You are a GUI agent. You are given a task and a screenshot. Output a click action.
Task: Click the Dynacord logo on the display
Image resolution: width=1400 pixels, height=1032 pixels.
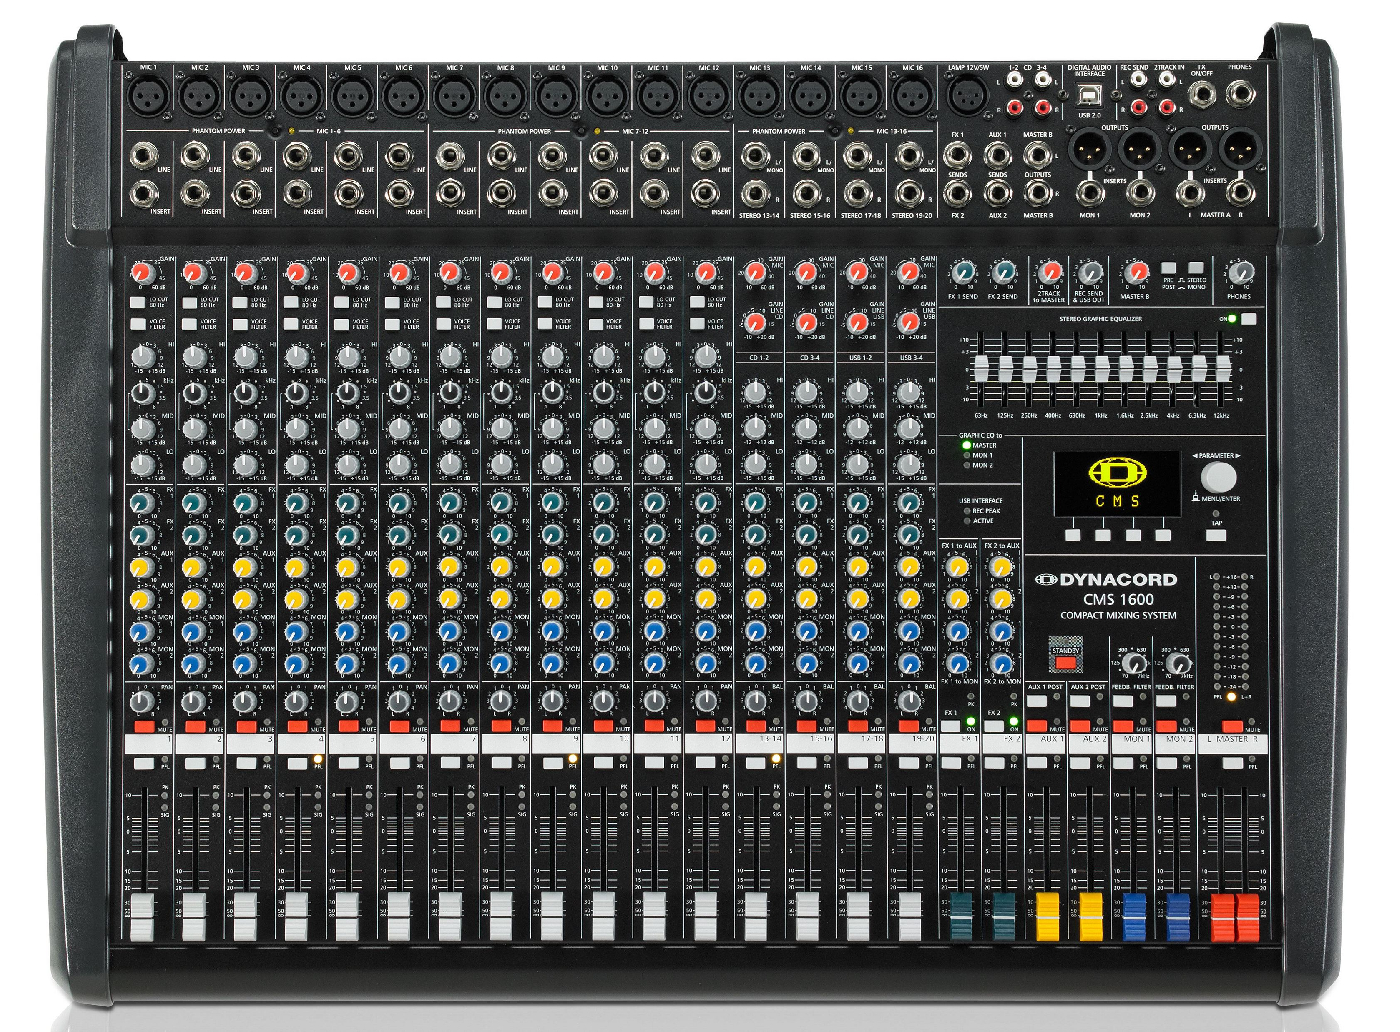click(x=1118, y=473)
